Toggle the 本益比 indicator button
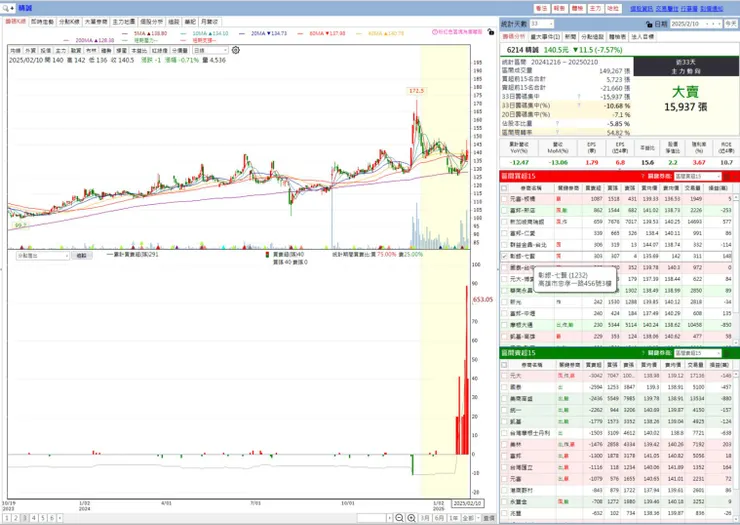Image resolution: width=740 pixels, height=525 pixels. (139, 50)
